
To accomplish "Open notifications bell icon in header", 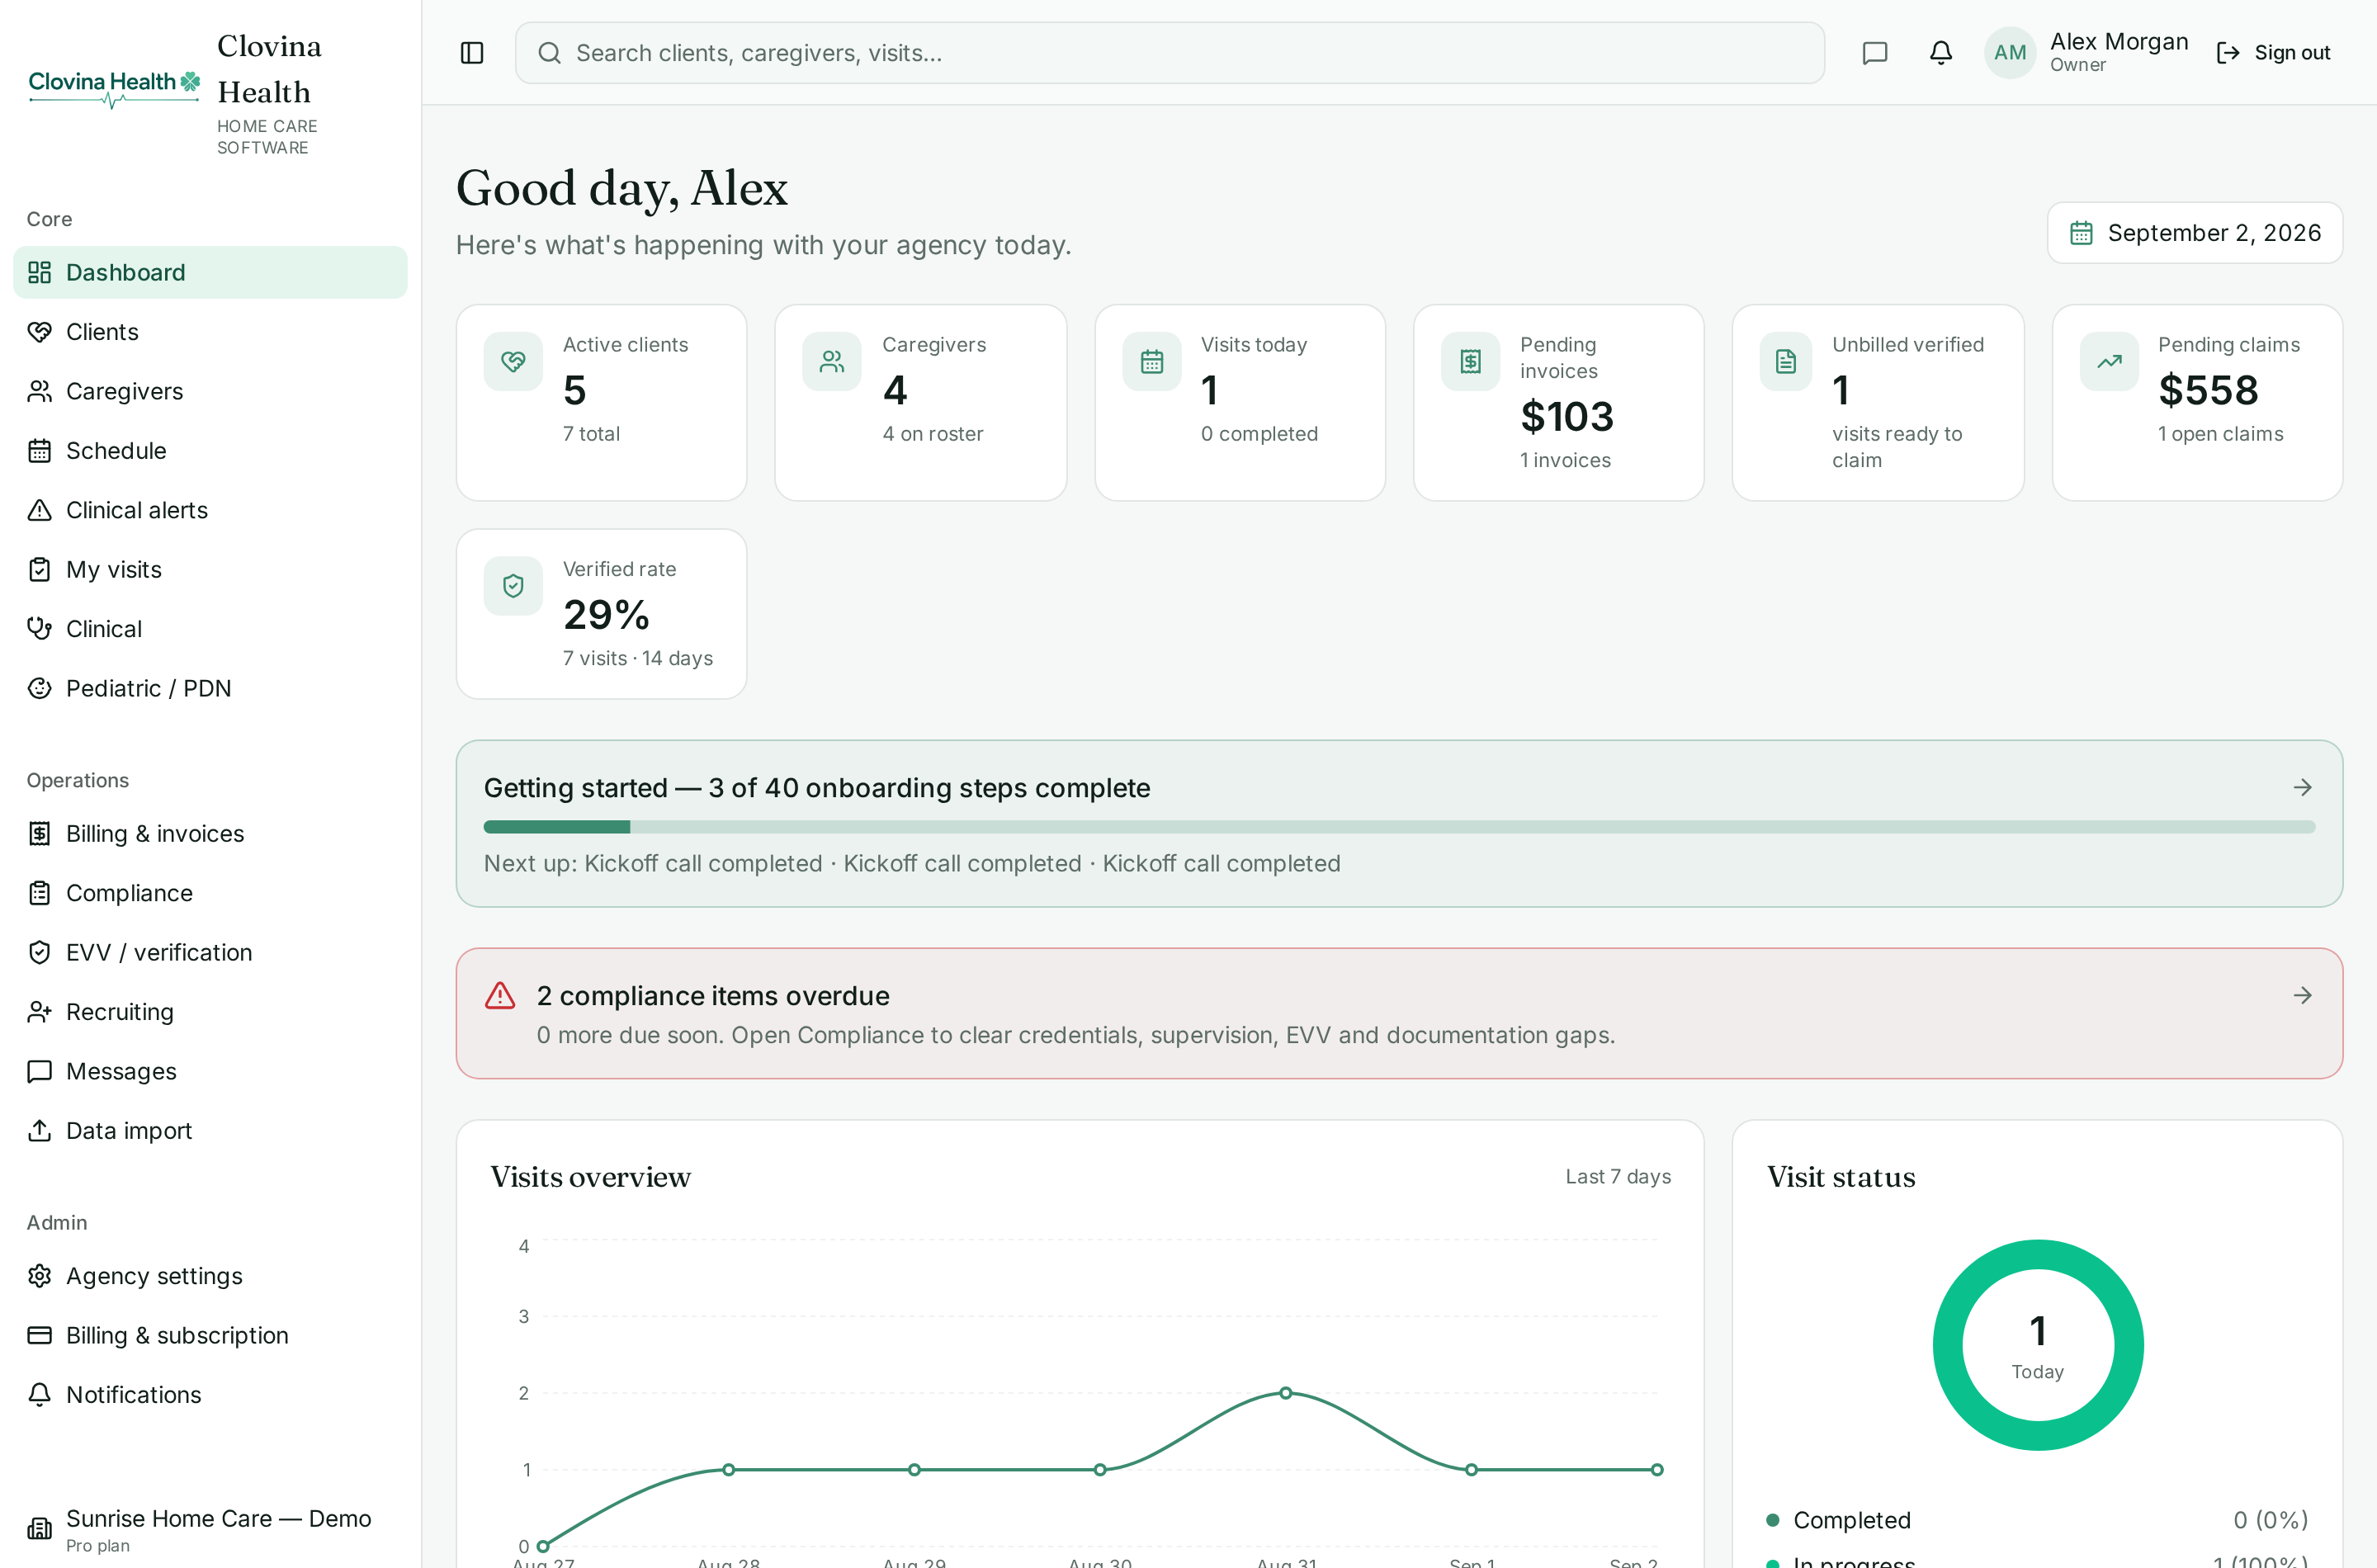I will [1941, 53].
